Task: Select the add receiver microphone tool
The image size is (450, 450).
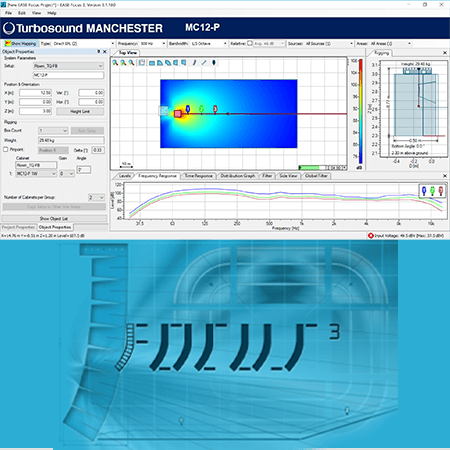Action: point(214,63)
